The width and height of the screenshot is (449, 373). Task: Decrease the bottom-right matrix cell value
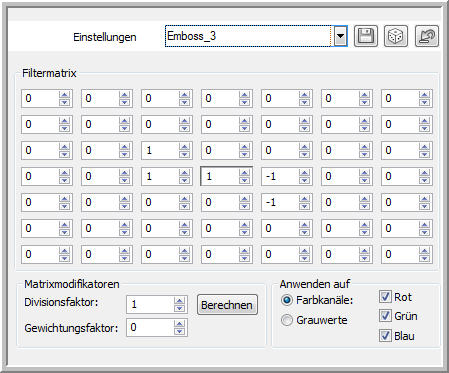[x=424, y=258]
